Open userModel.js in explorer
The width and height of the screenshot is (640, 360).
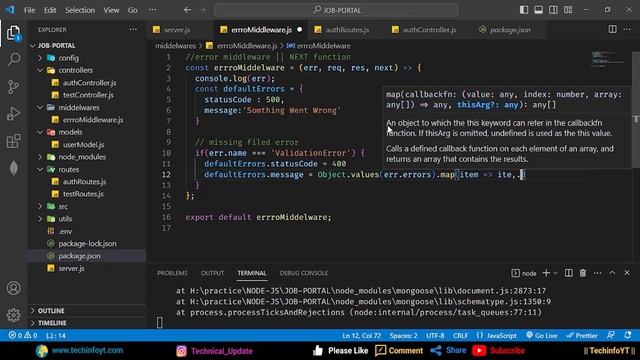87,144
